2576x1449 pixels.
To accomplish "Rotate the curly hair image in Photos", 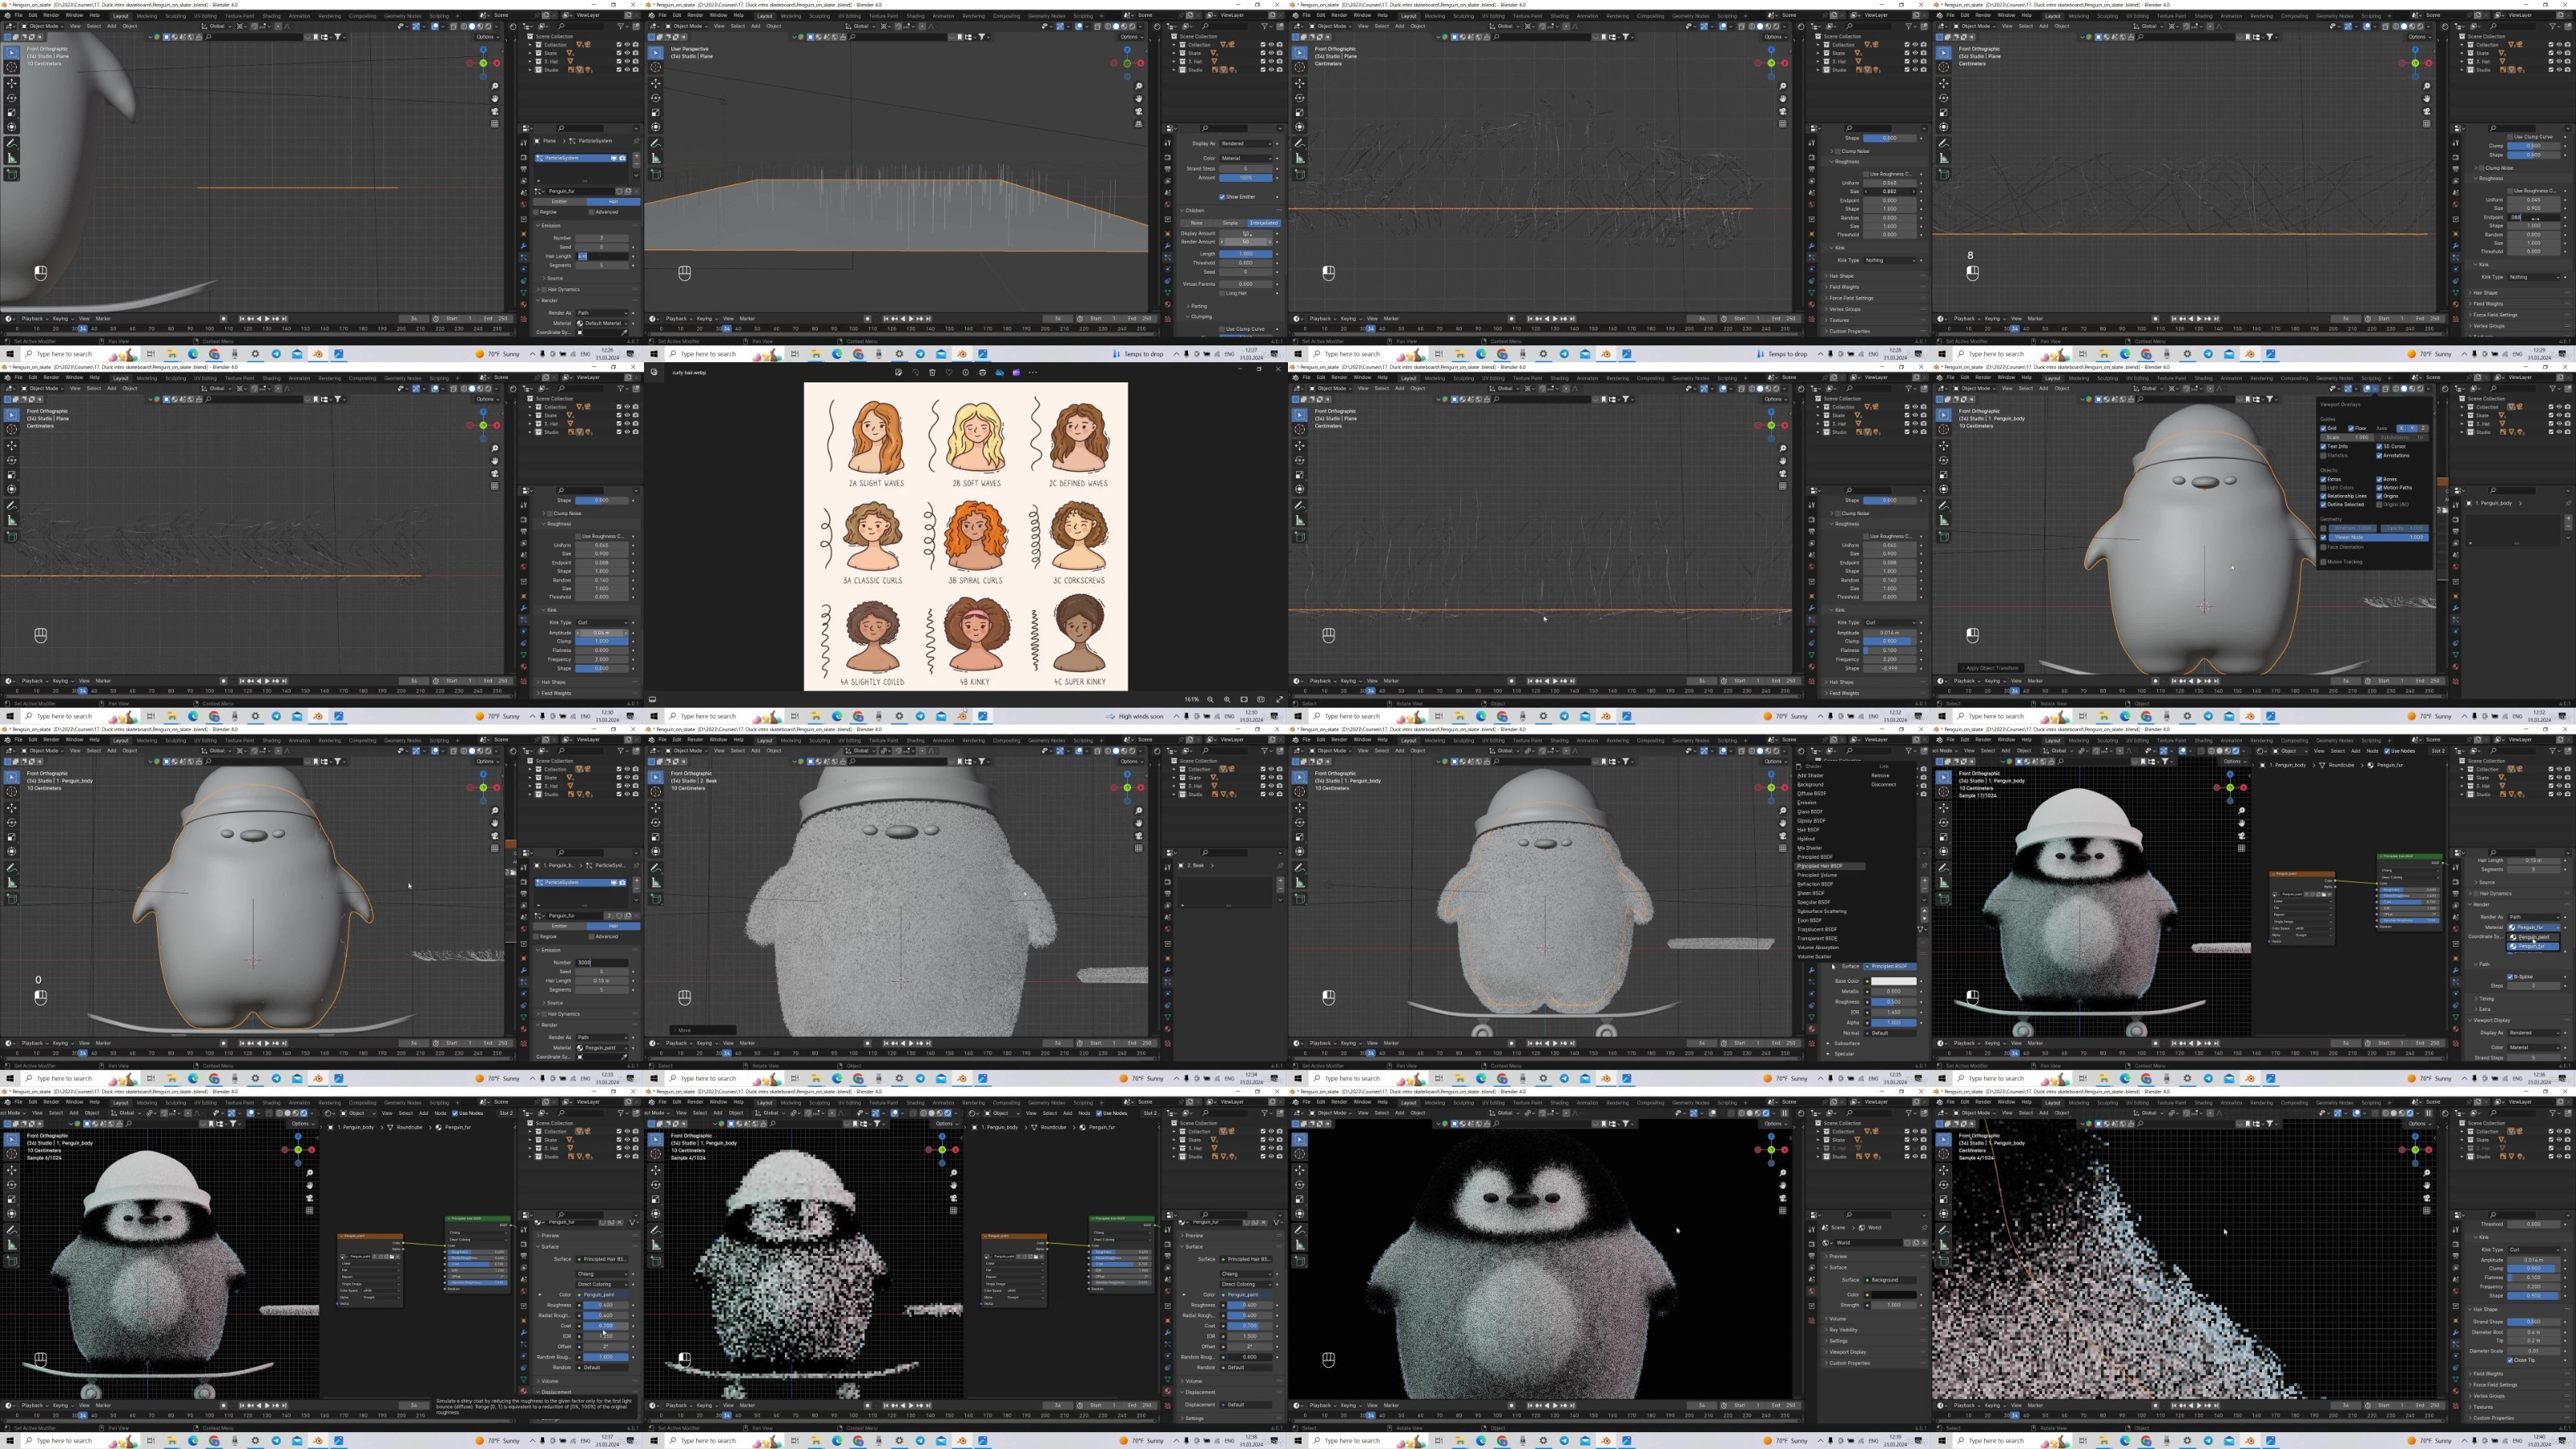I will pos(916,372).
